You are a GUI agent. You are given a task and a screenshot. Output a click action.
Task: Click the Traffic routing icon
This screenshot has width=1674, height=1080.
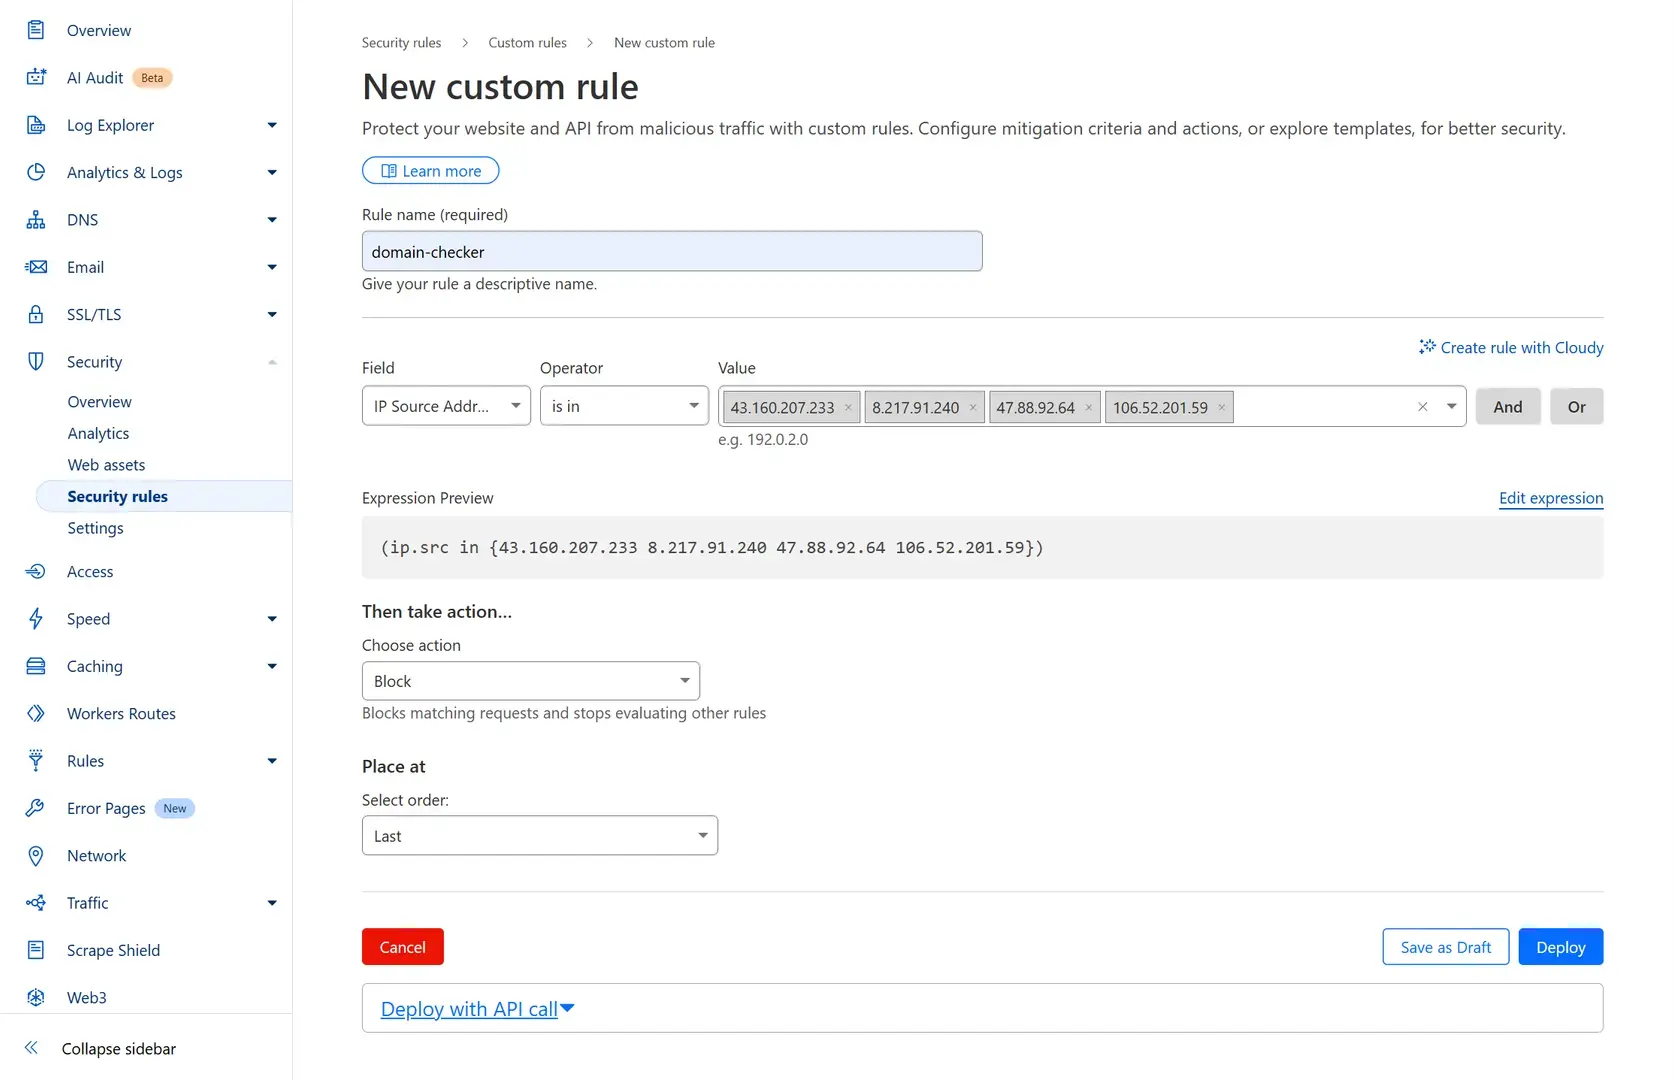[36, 903]
